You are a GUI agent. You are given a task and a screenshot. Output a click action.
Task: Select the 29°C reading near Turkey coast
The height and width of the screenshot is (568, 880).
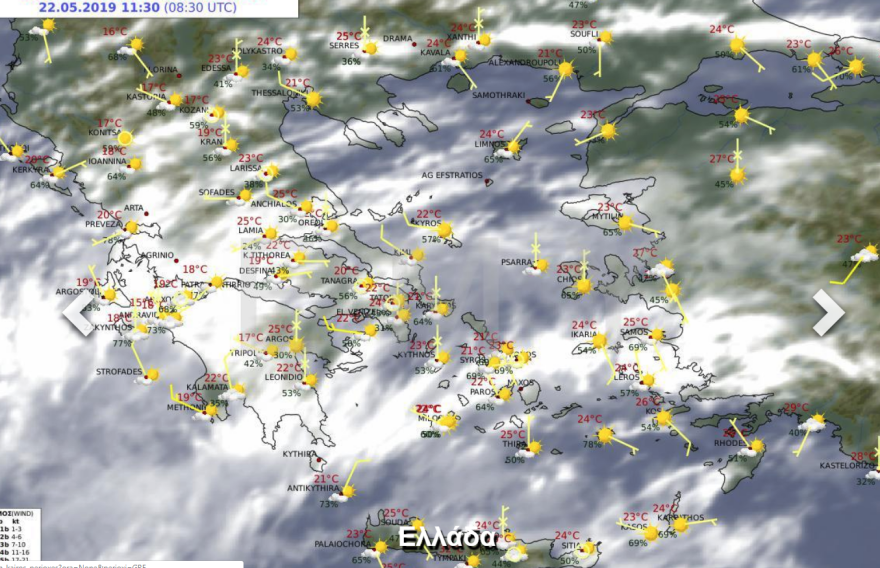(796, 407)
